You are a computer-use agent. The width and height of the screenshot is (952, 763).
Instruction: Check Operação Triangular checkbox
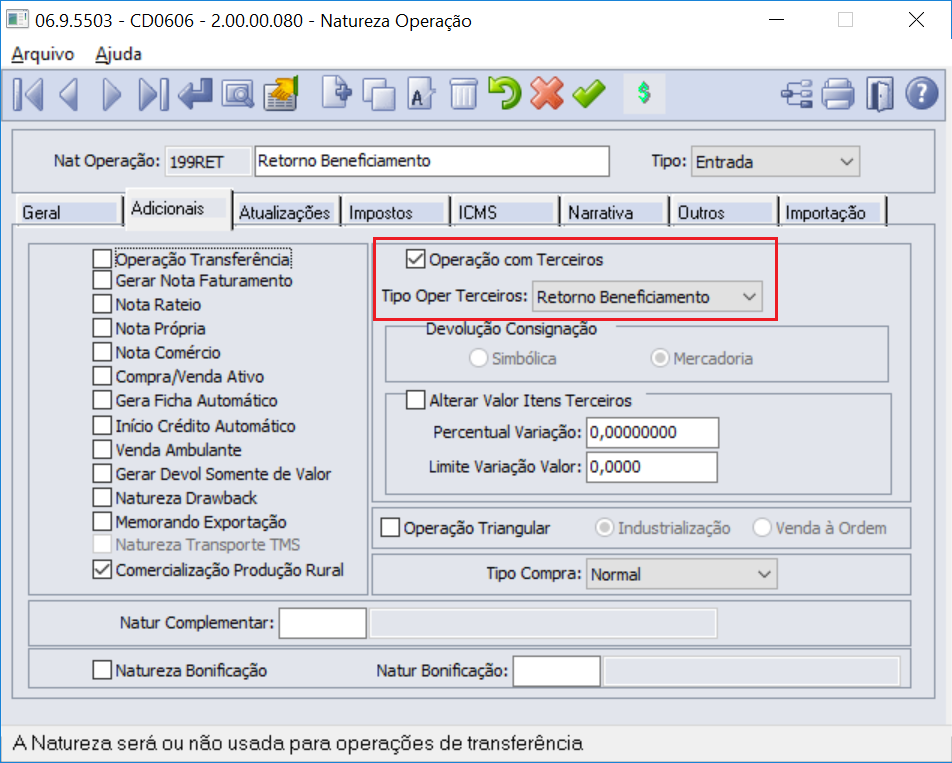[x=390, y=527]
